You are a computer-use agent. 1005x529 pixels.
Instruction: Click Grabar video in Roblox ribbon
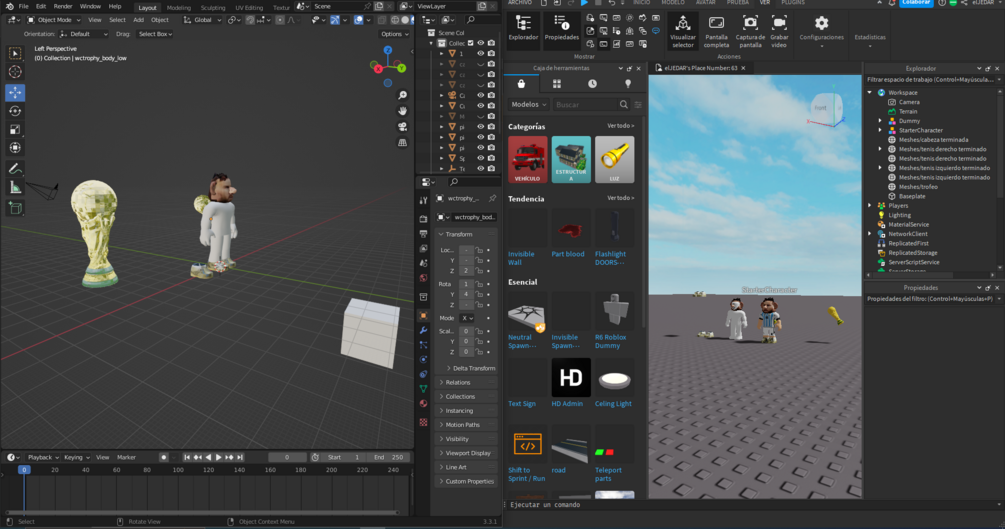779,31
